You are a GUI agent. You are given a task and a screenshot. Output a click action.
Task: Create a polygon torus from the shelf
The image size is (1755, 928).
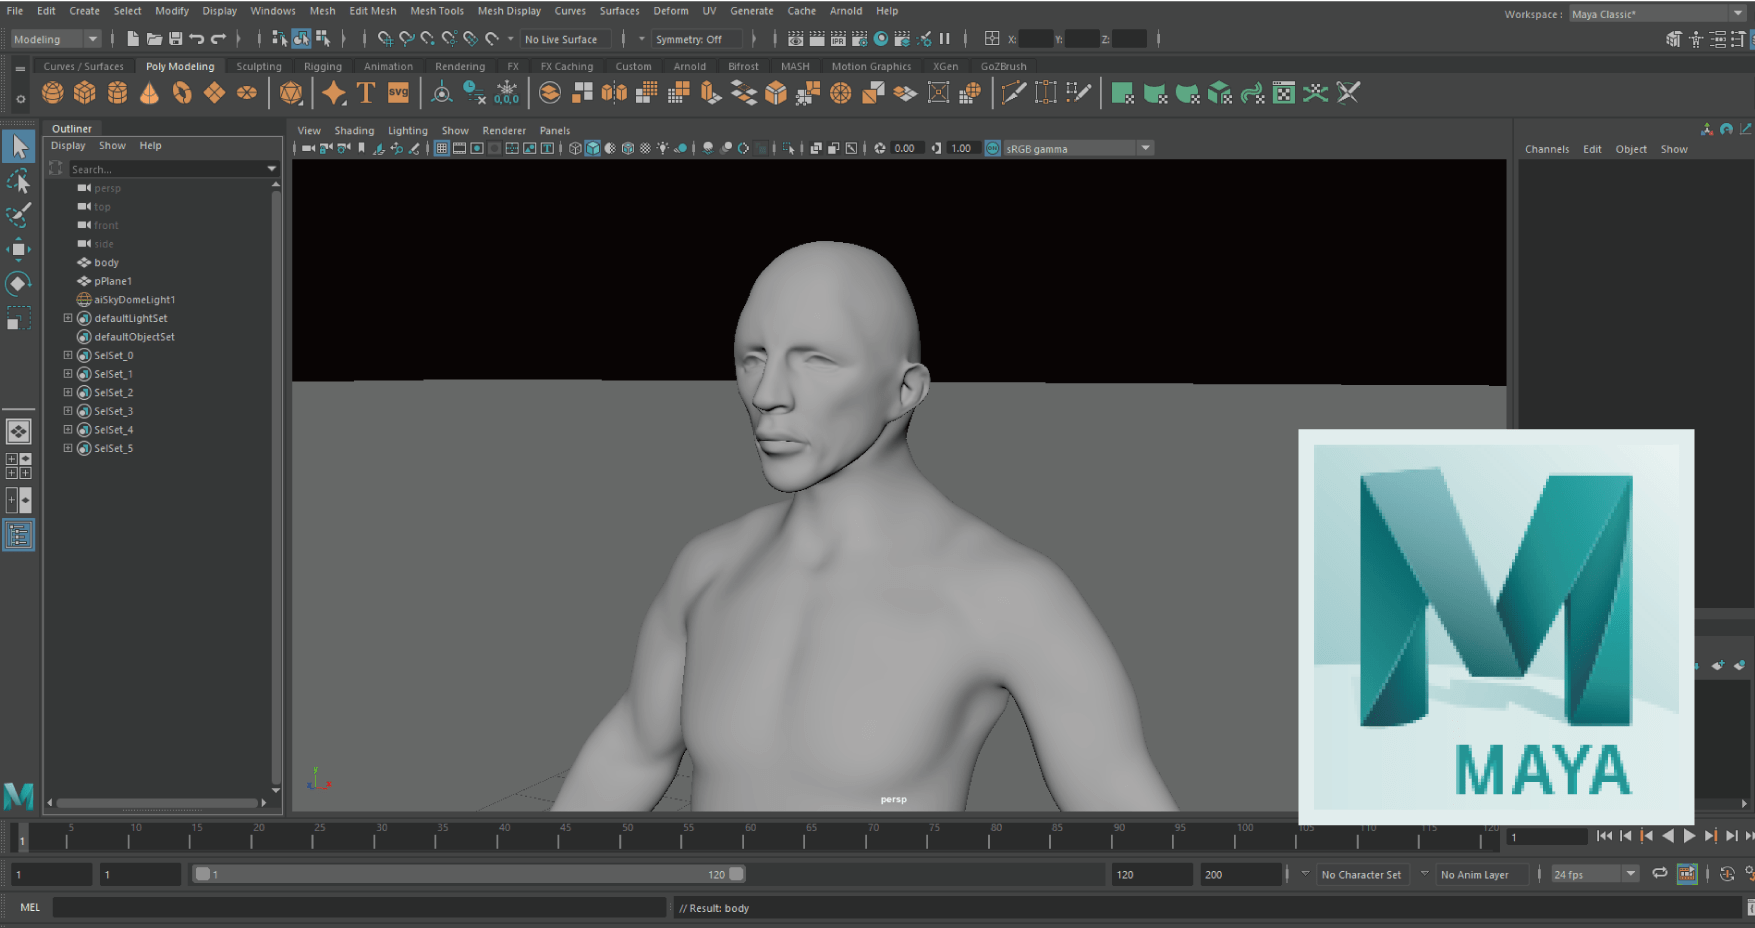(x=181, y=93)
